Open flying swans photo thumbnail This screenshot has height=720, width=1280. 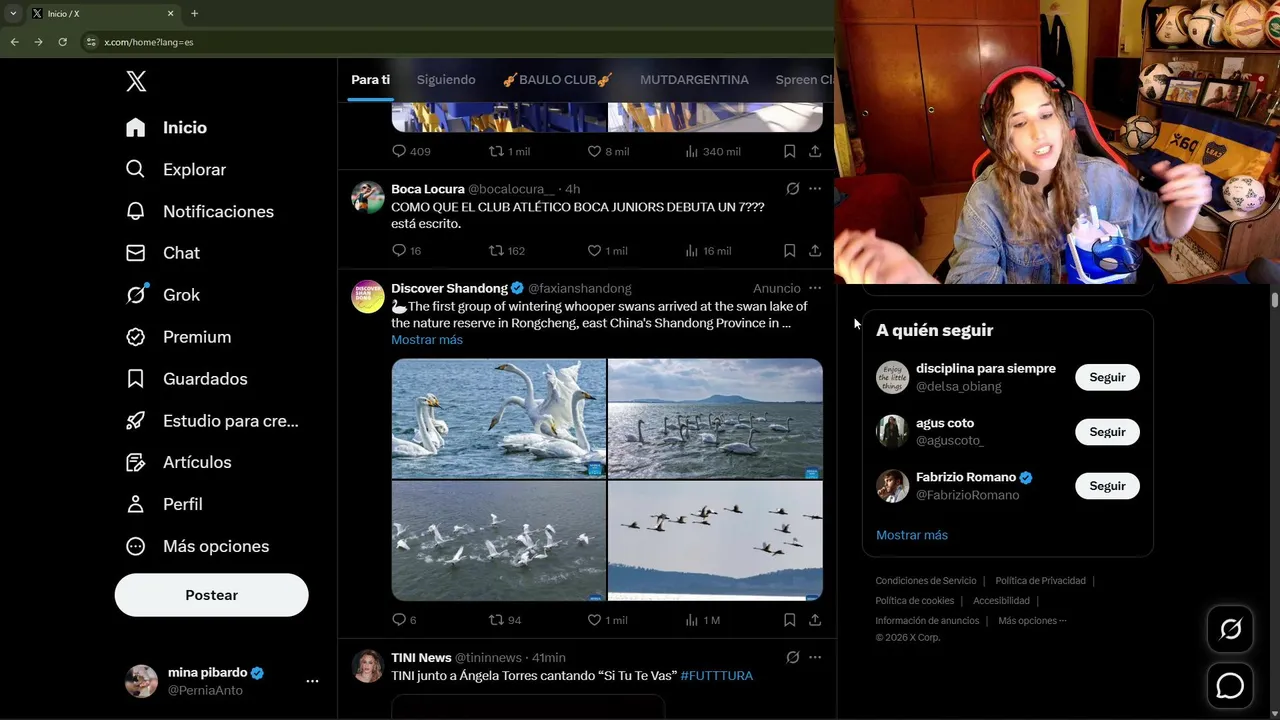[715, 540]
